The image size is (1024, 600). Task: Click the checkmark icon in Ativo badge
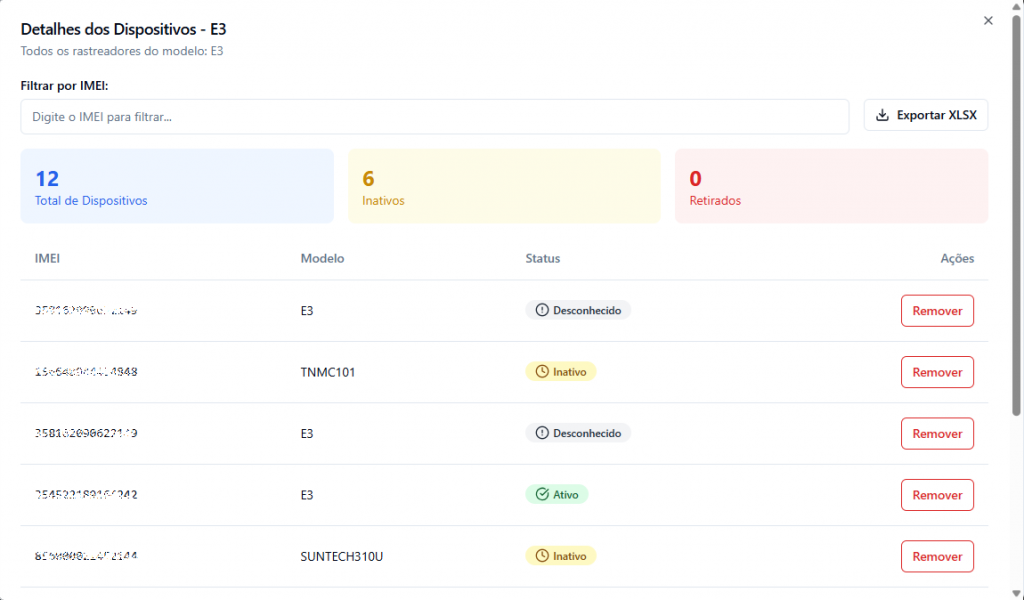click(542, 494)
